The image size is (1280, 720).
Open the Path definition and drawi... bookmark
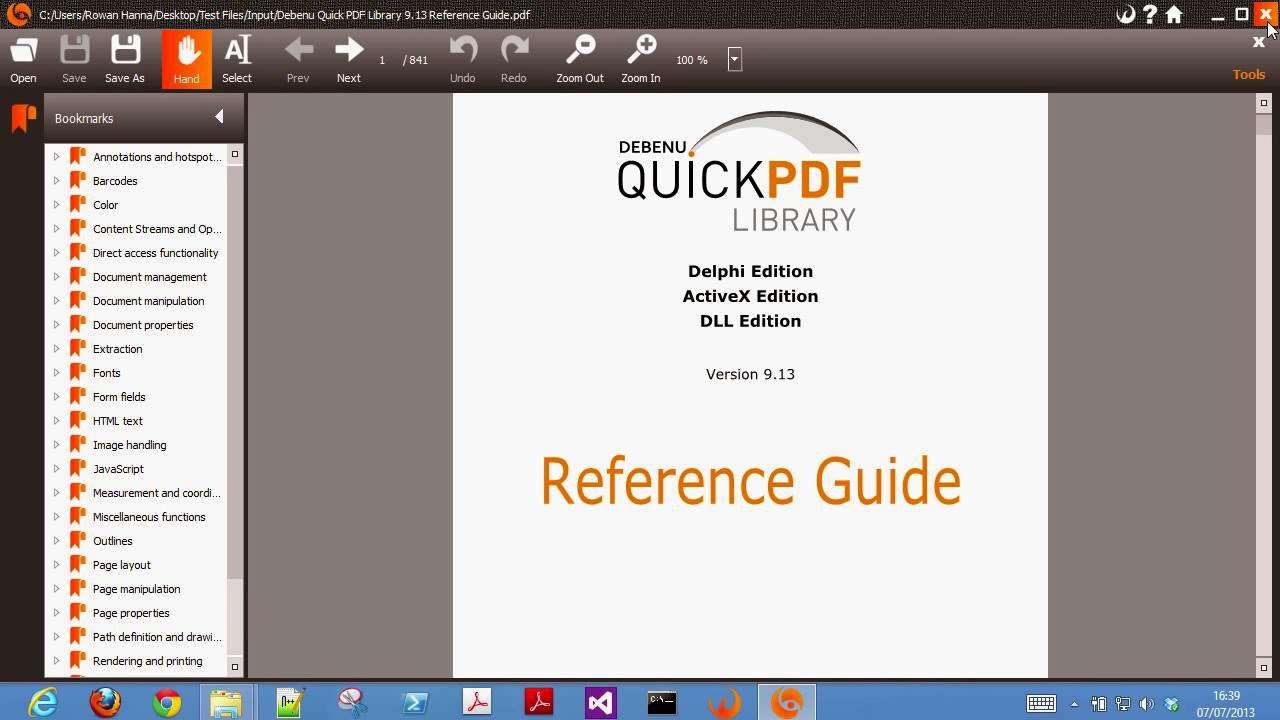(157, 637)
